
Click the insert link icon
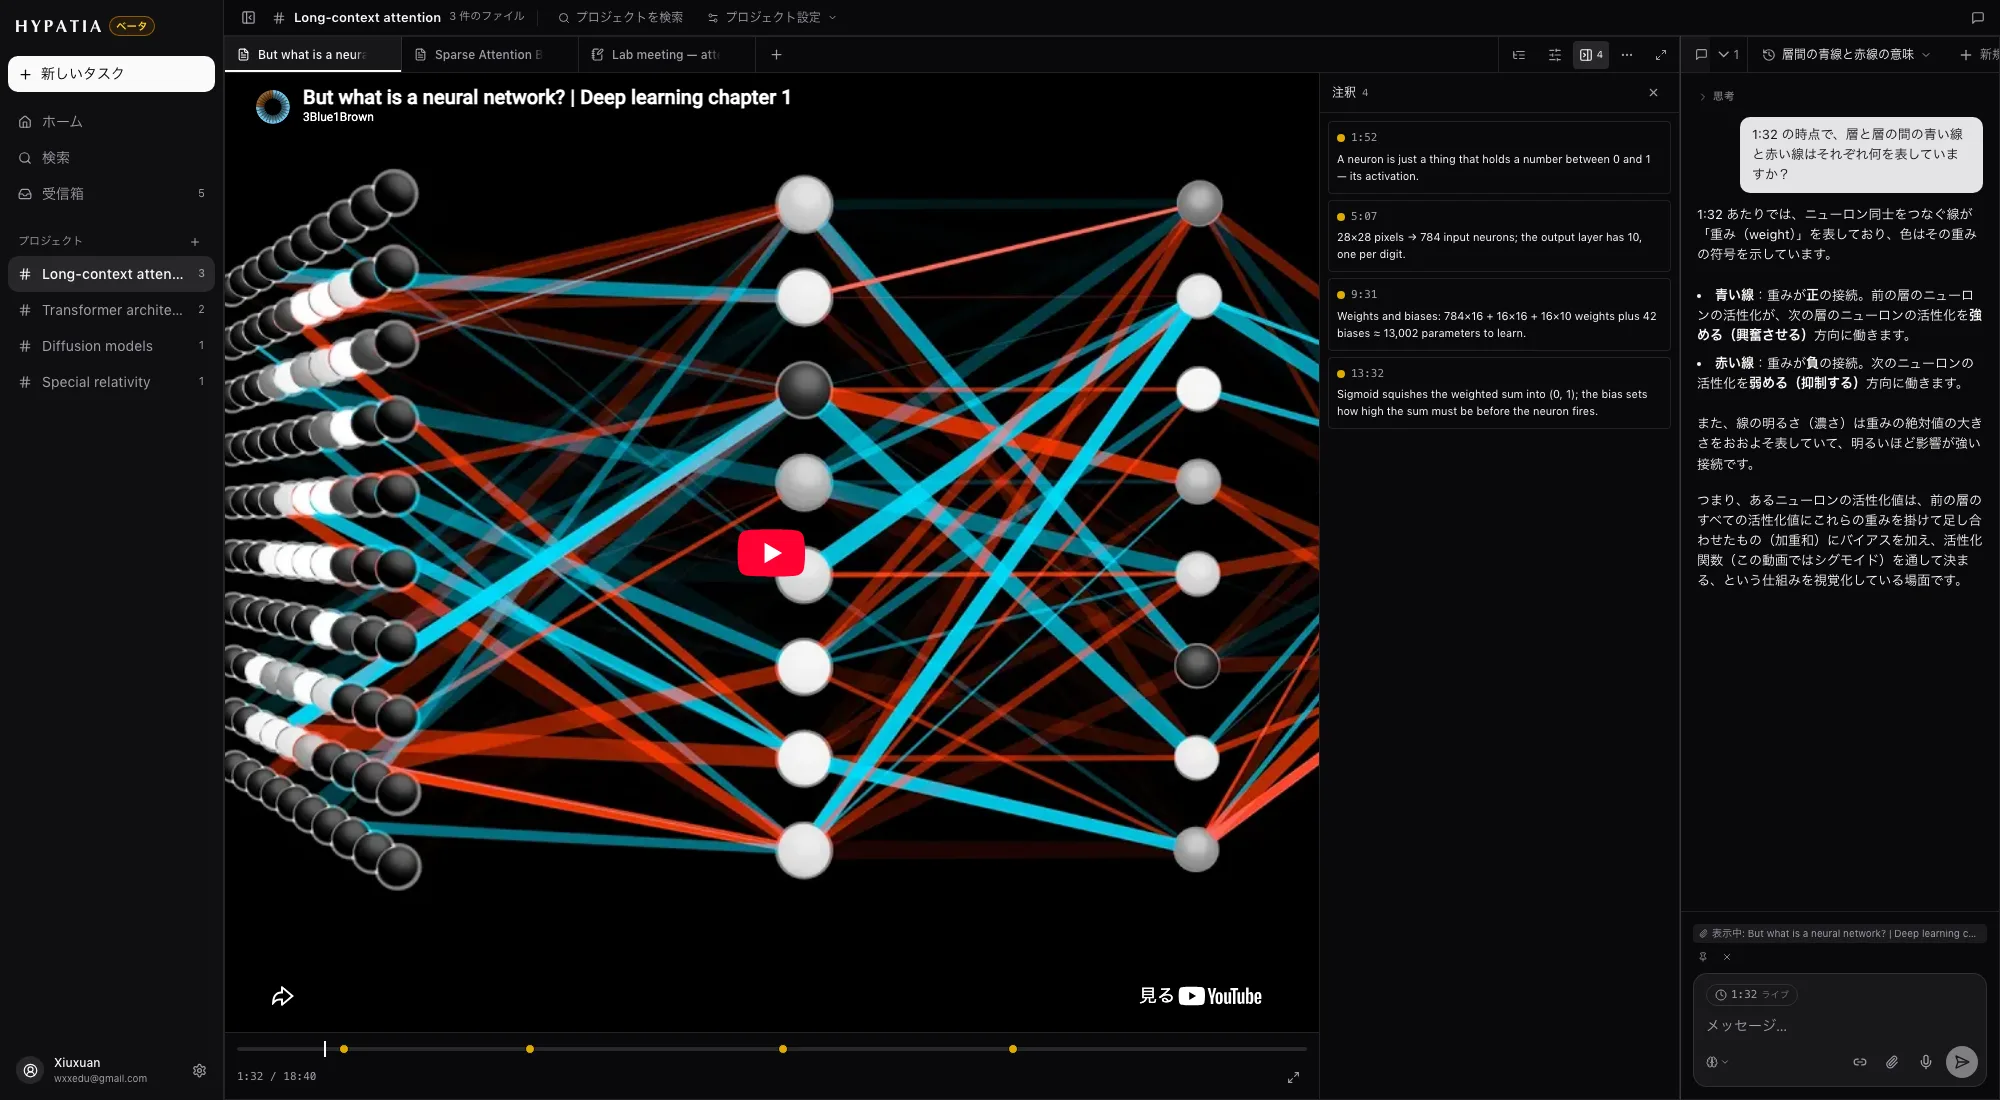click(x=1860, y=1062)
